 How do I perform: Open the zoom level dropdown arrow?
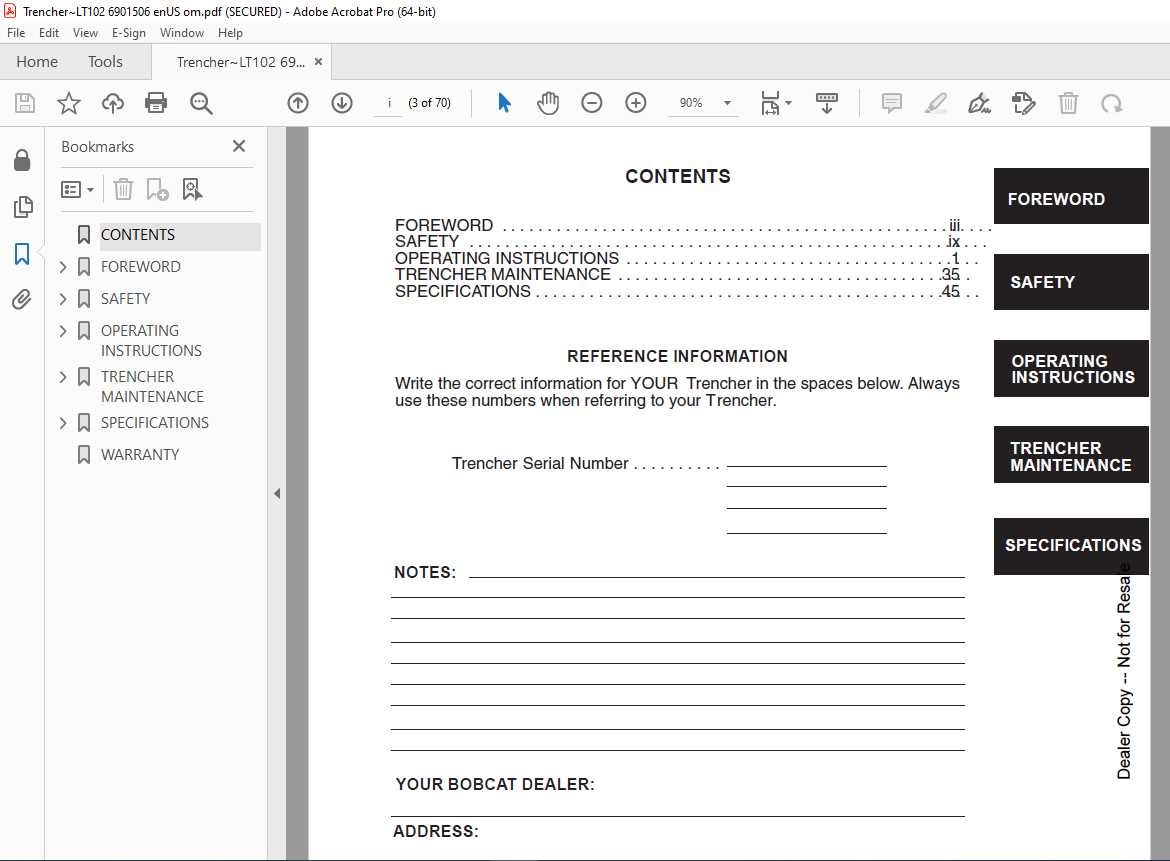(728, 103)
